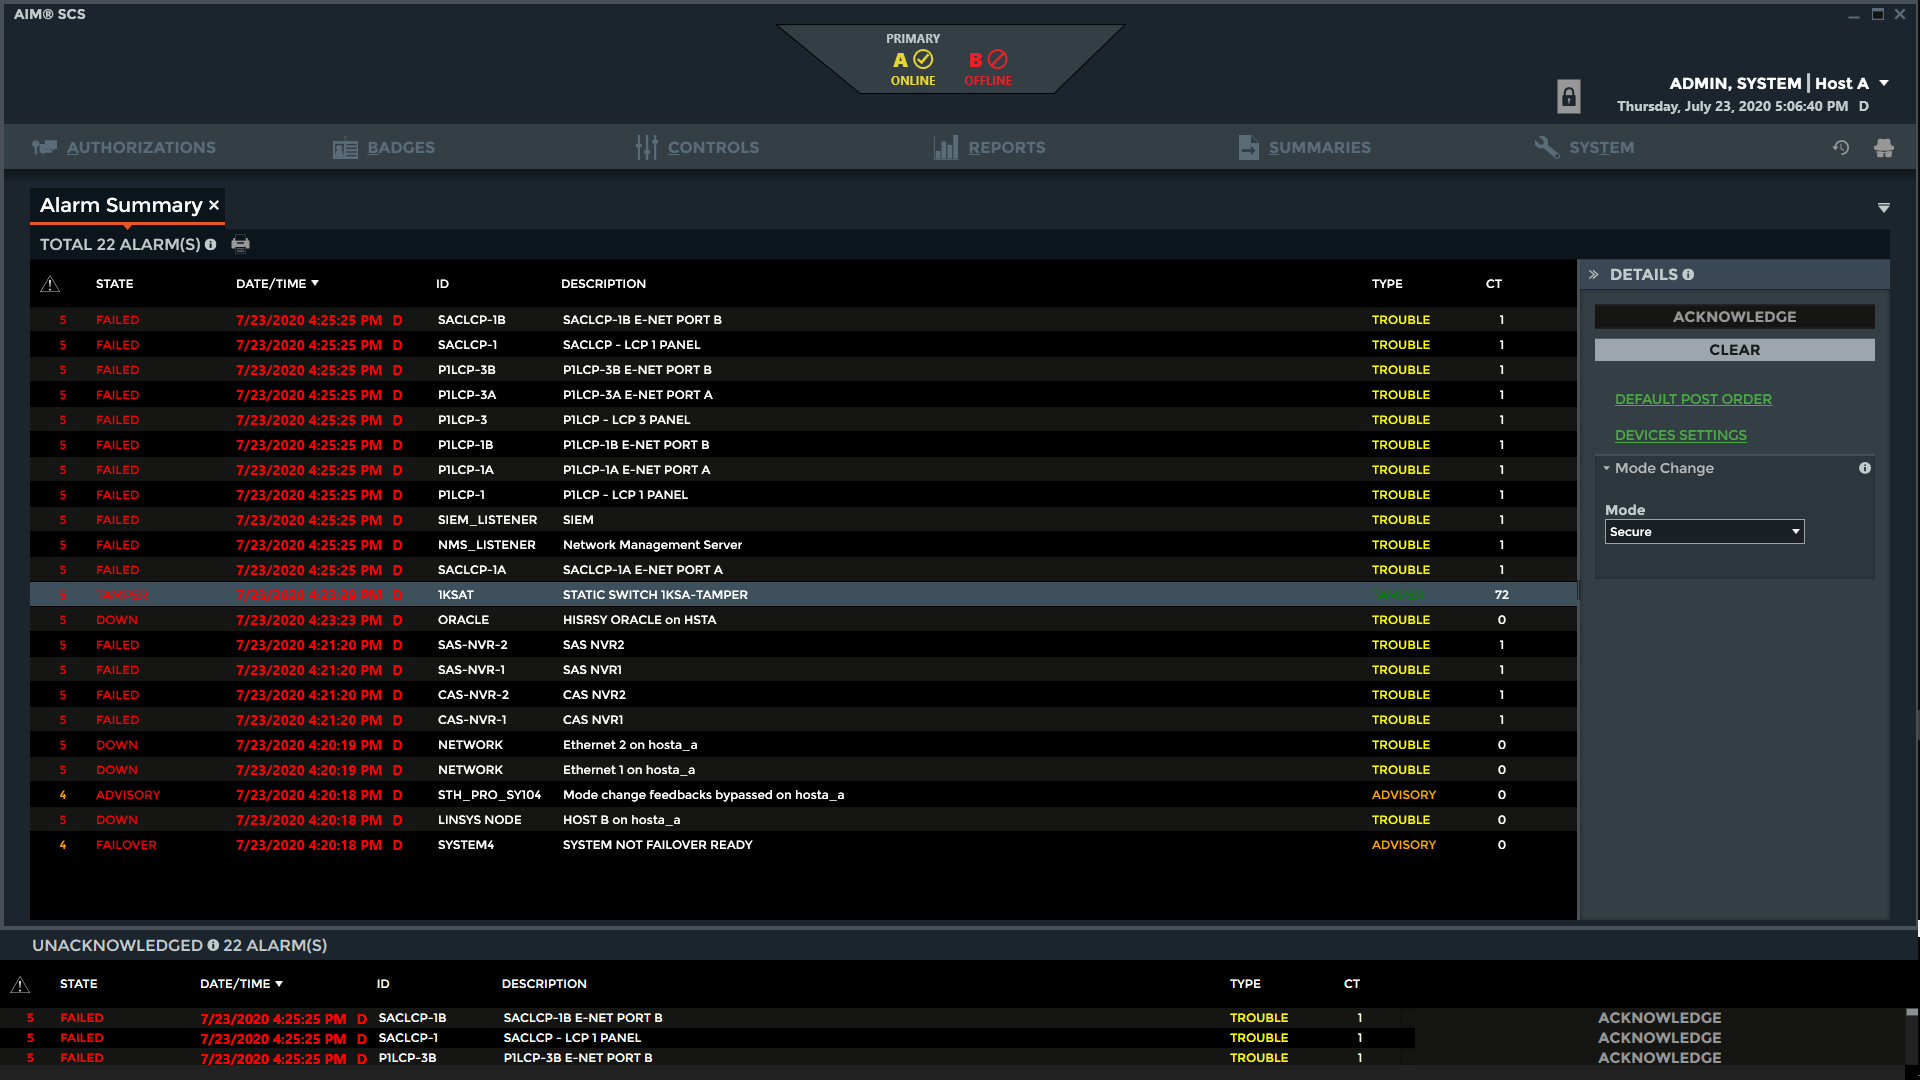Collapse the Mode Change section
1920x1080 pixels.
click(1607, 468)
